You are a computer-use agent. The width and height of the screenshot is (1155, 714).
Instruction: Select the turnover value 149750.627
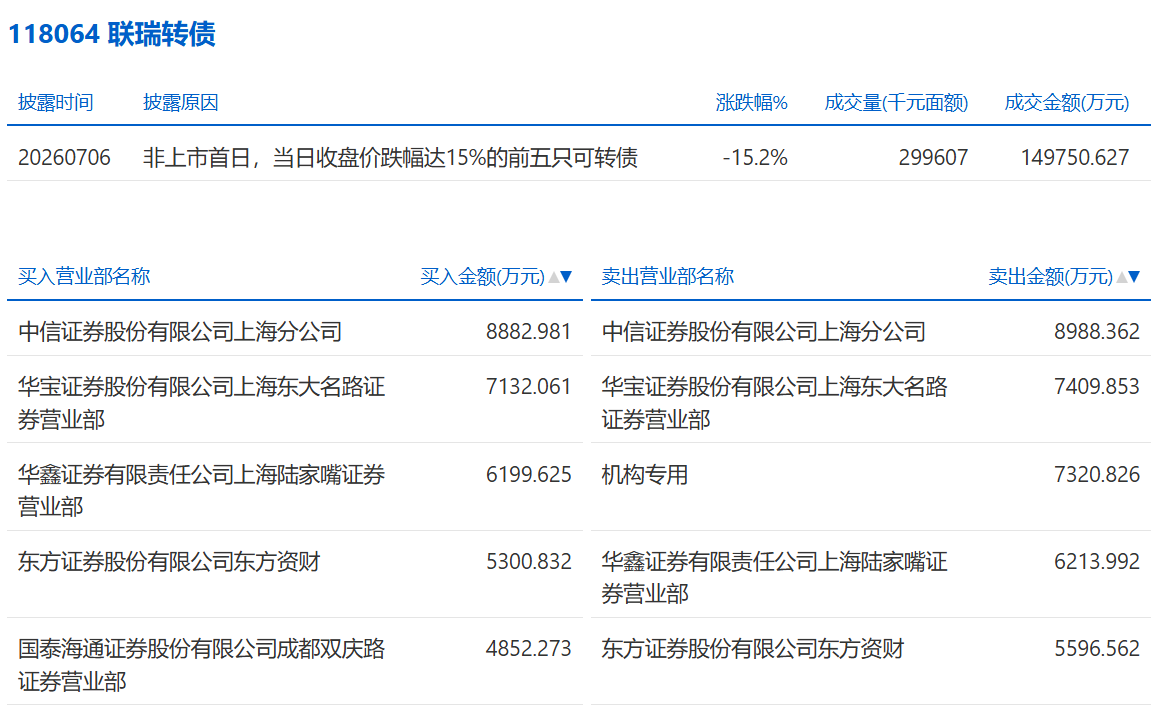(1075, 158)
